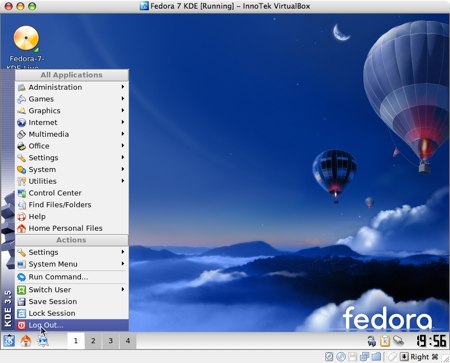The image size is (450, 363).
Task: Click the third panel launcher icon beside Home
Action: coord(43,341)
